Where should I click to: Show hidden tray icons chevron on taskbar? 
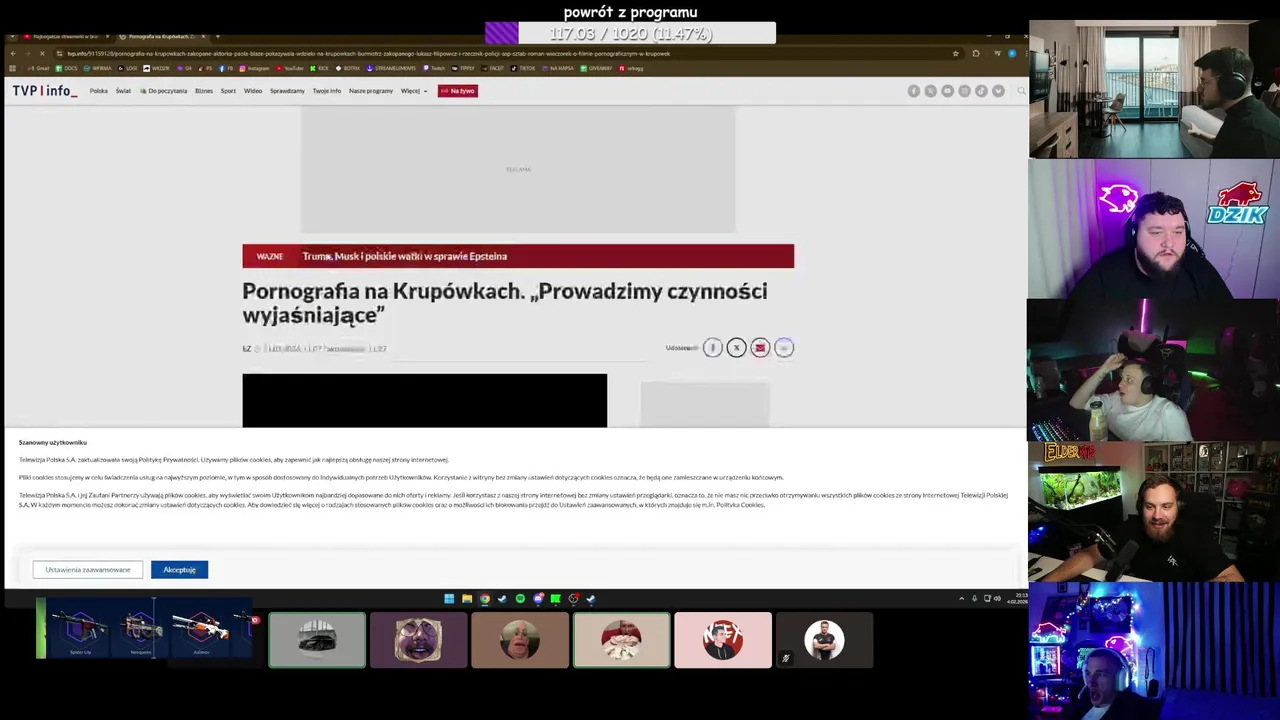(961, 599)
